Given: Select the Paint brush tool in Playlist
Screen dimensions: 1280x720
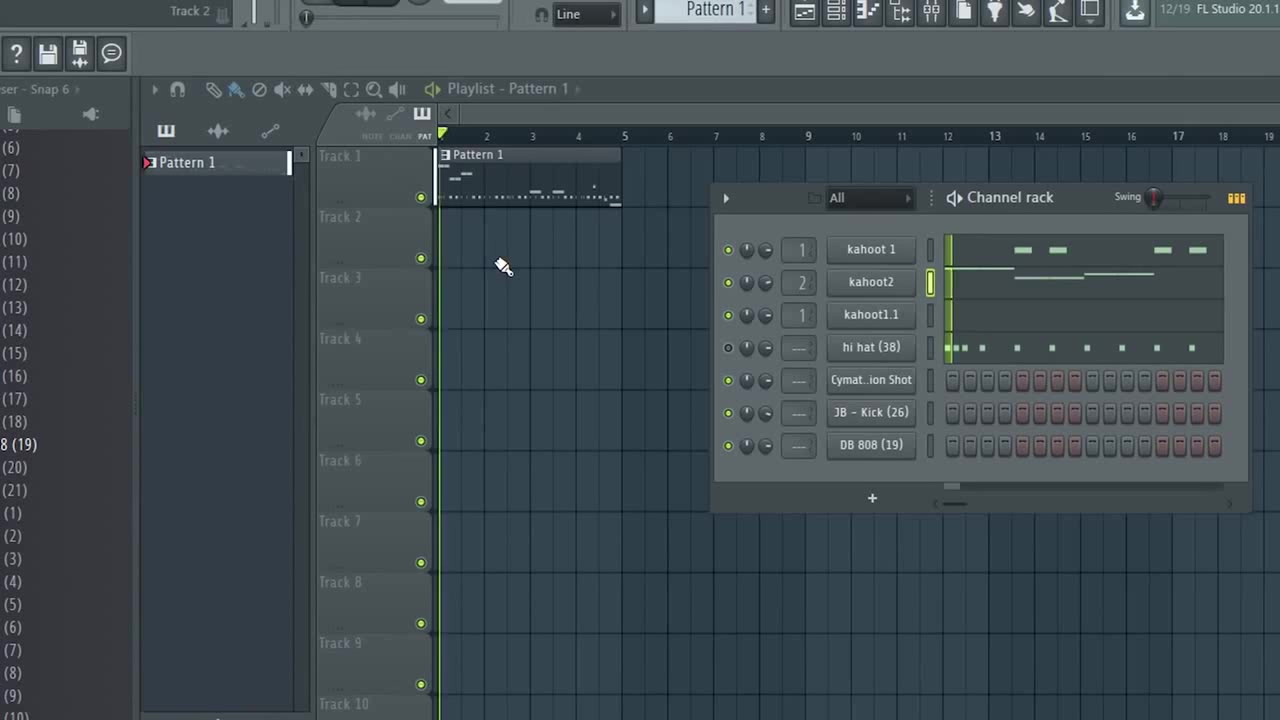Looking at the screenshot, I should 236,89.
